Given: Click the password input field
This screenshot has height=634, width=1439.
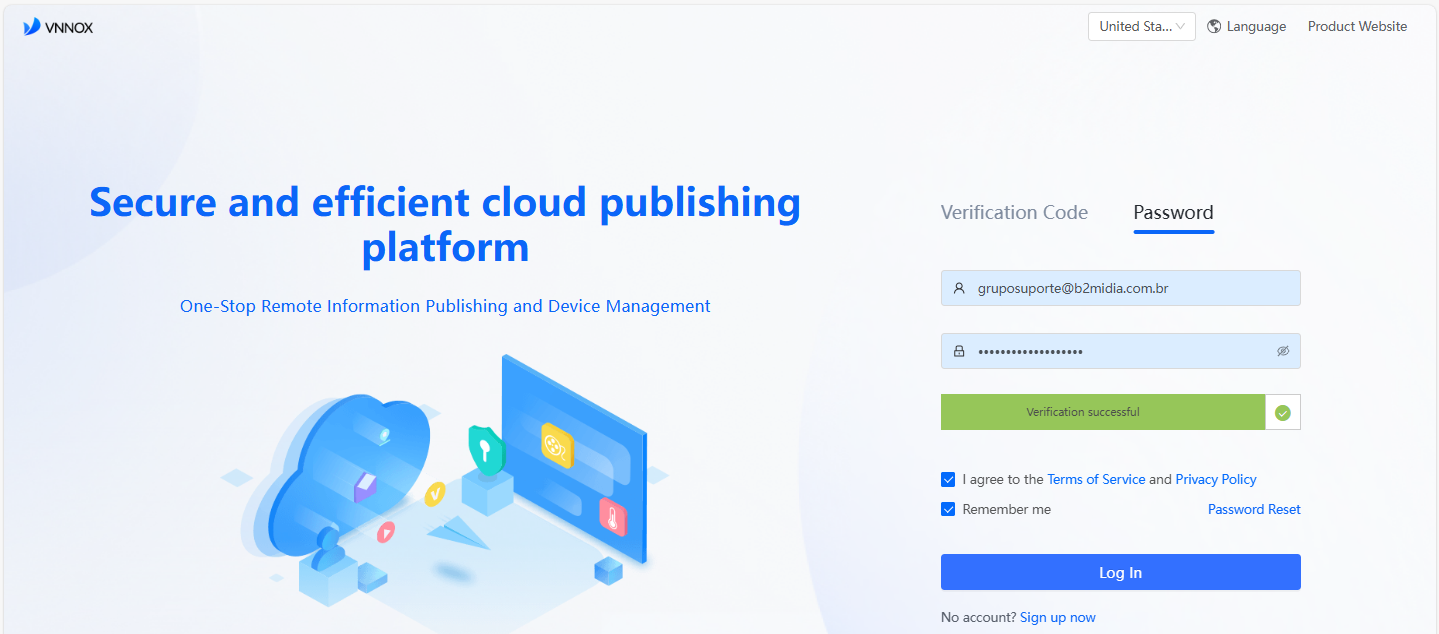Looking at the screenshot, I should point(1120,351).
